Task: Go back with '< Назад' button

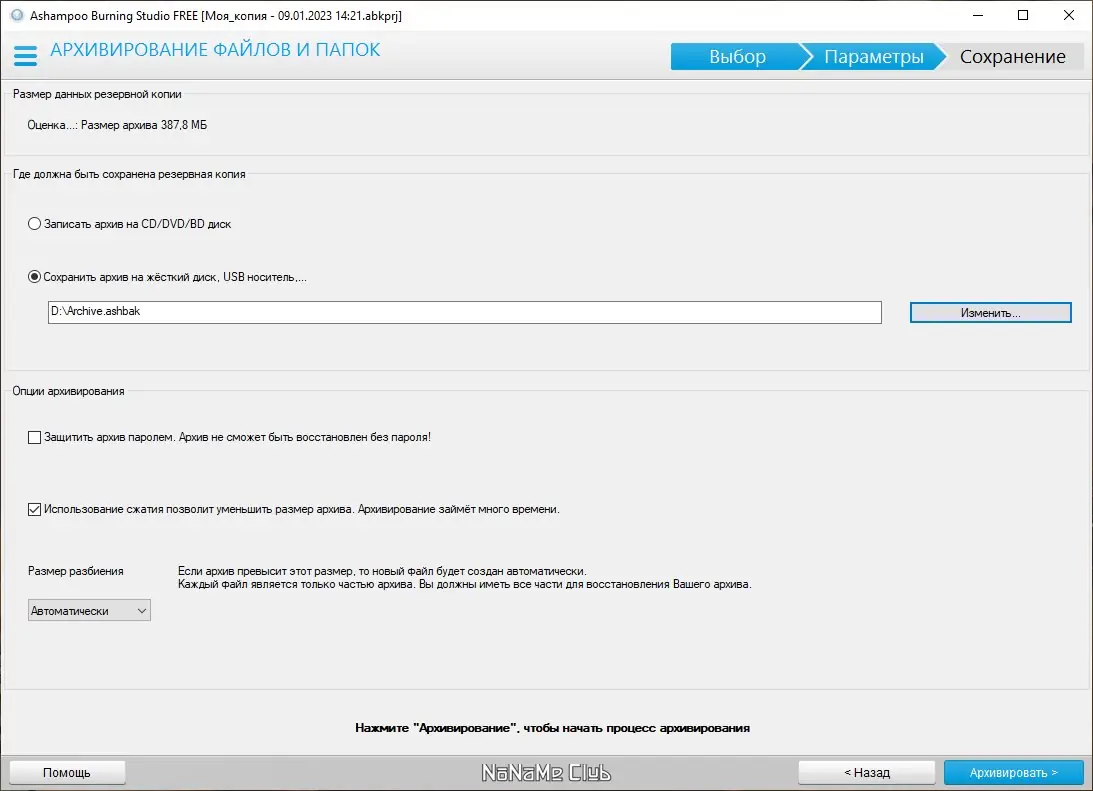Action: [x=866, y=772]
